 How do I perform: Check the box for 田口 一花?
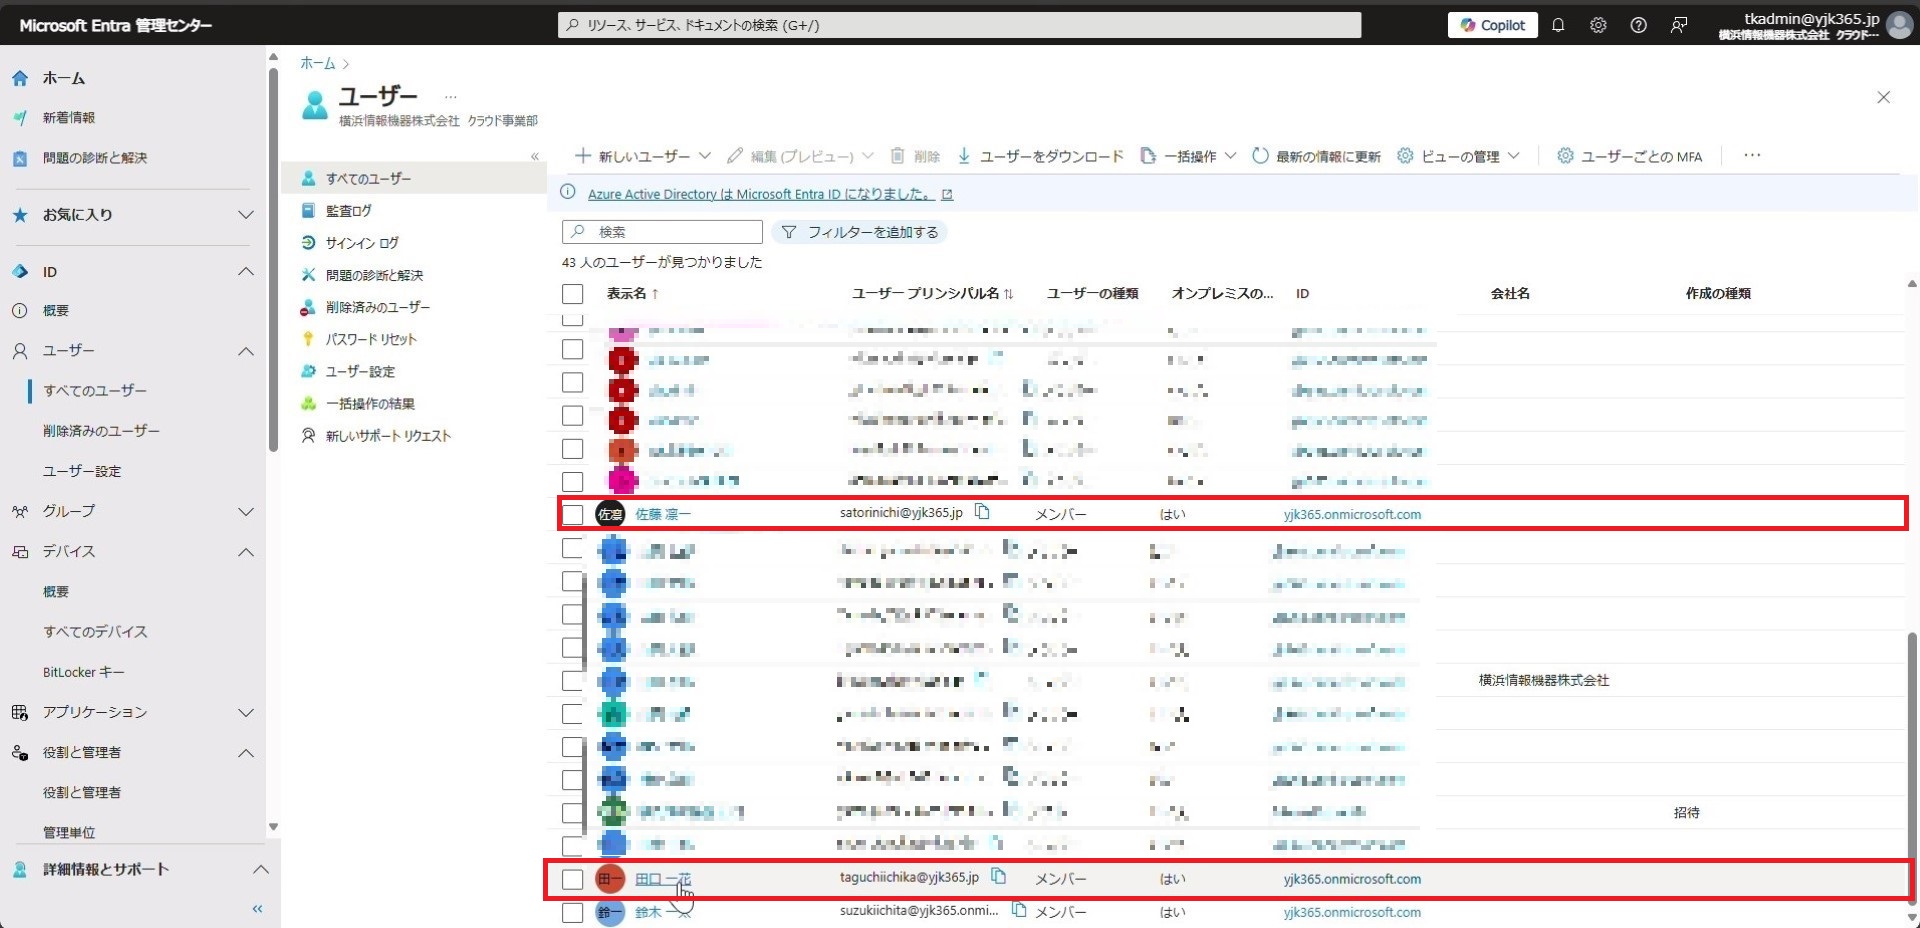coord(572,880)
